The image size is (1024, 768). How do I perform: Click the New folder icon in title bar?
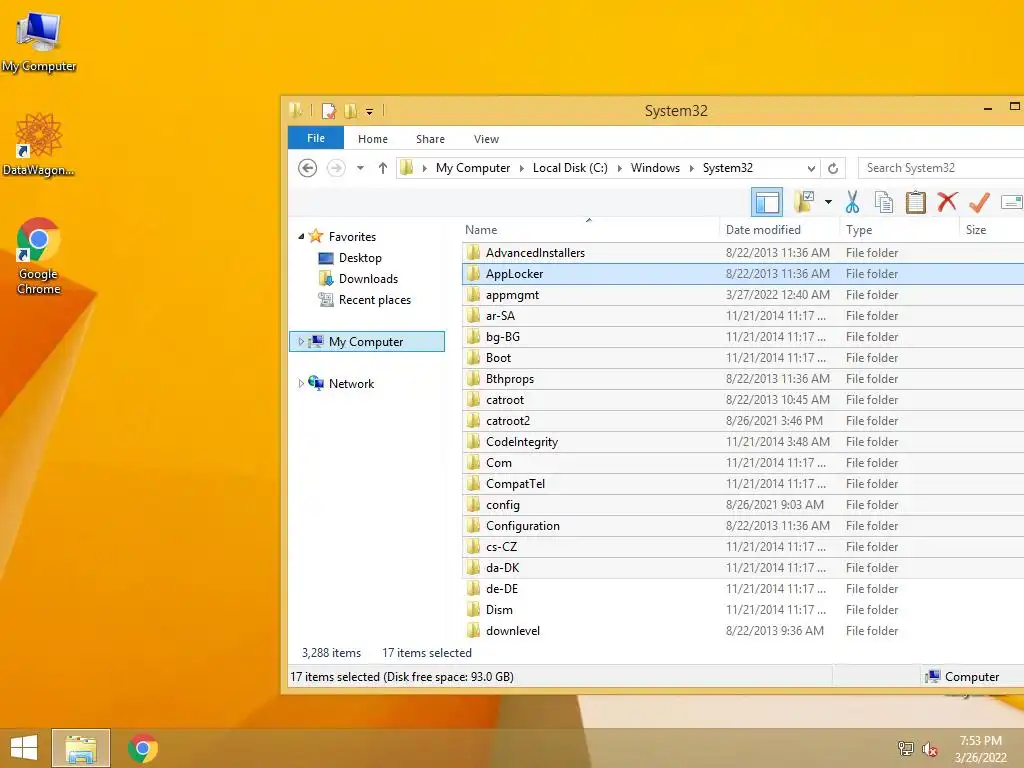click(351, 111)
